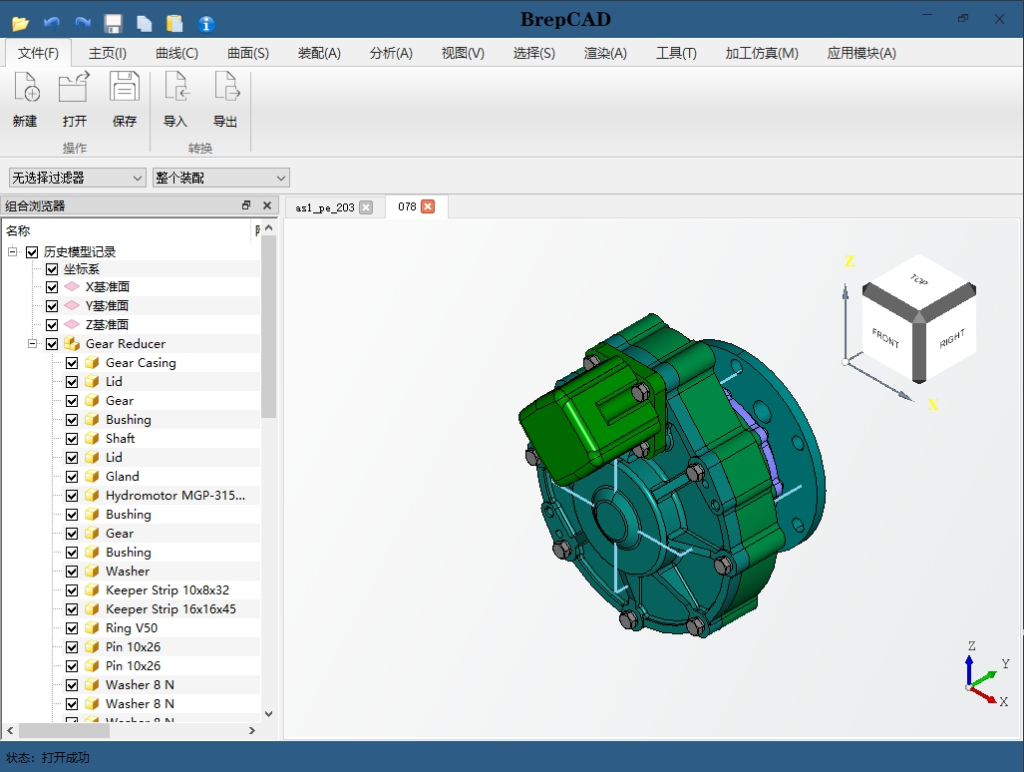The width and height of the screenshot is (1024, 772).
Task: Open the 渲染(A) ribbon tab
Action: point(605,53)
